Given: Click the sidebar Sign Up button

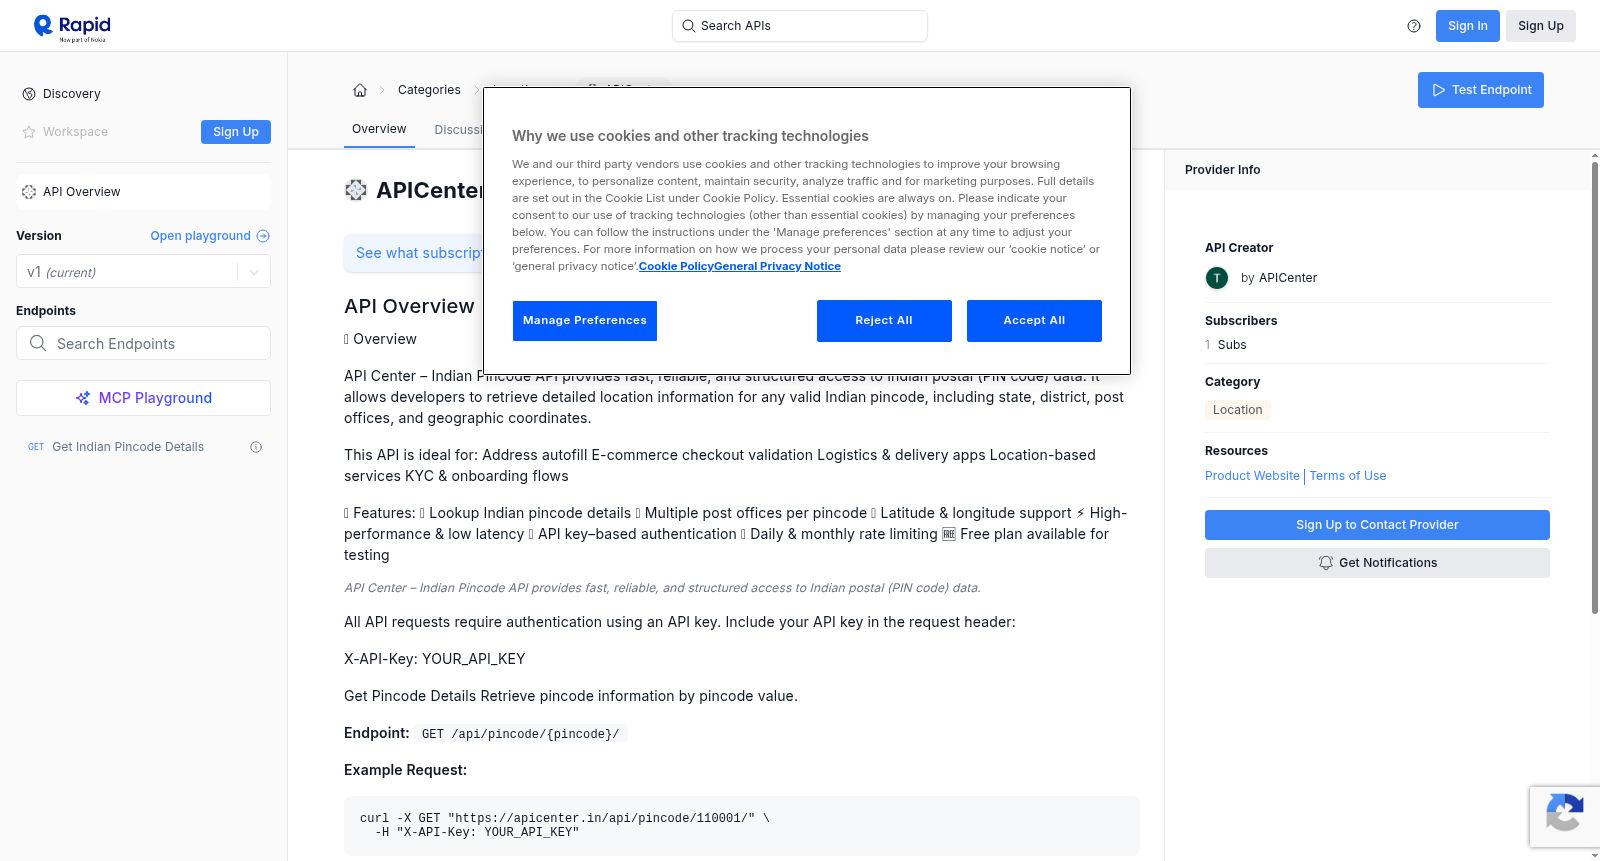Looking at the screenshot, I should [236, 132].
